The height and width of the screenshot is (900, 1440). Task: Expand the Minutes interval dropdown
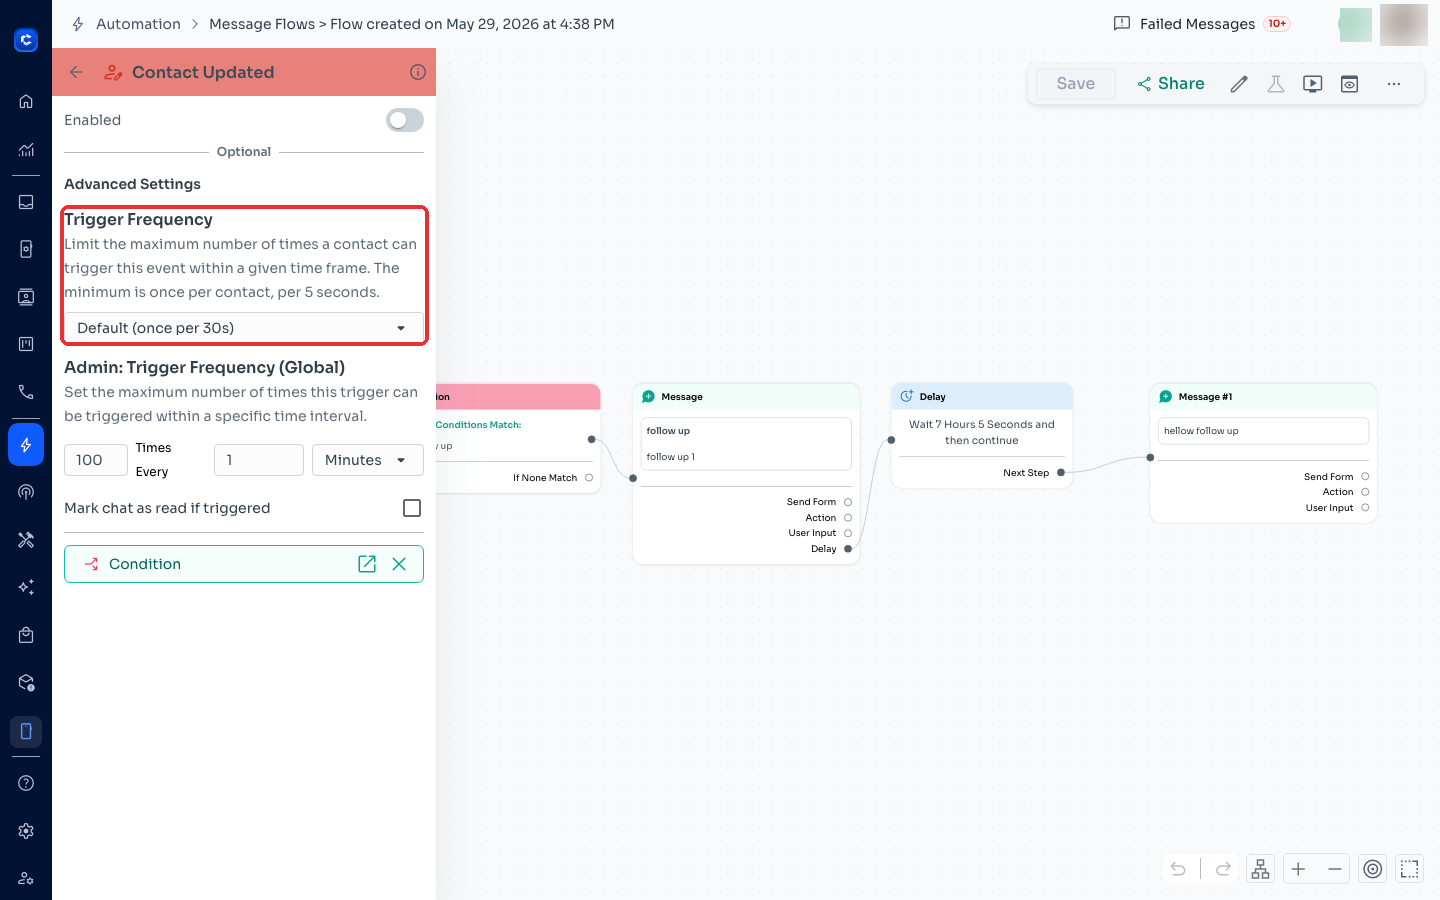click(368, 460)
